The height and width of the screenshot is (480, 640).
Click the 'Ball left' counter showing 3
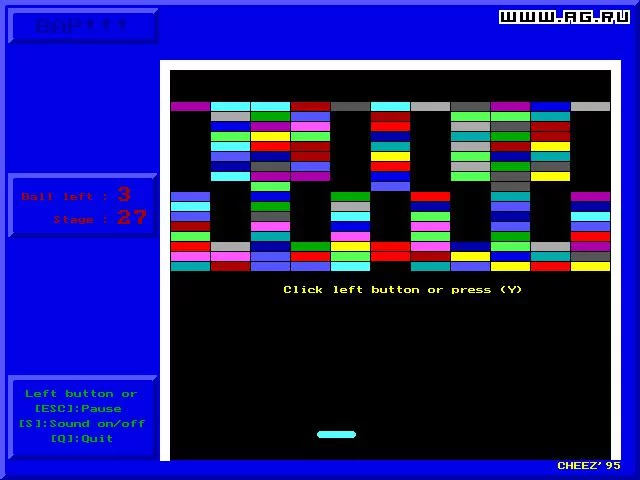coord(76,195)
